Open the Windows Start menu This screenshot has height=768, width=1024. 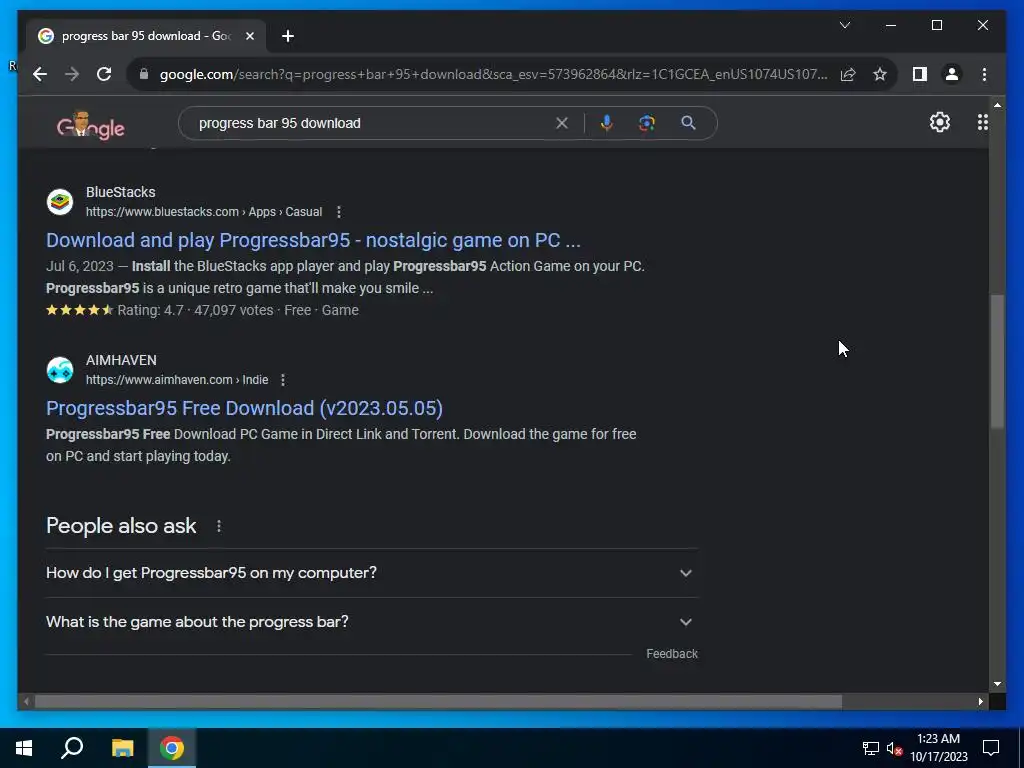[x=24, y=748]
